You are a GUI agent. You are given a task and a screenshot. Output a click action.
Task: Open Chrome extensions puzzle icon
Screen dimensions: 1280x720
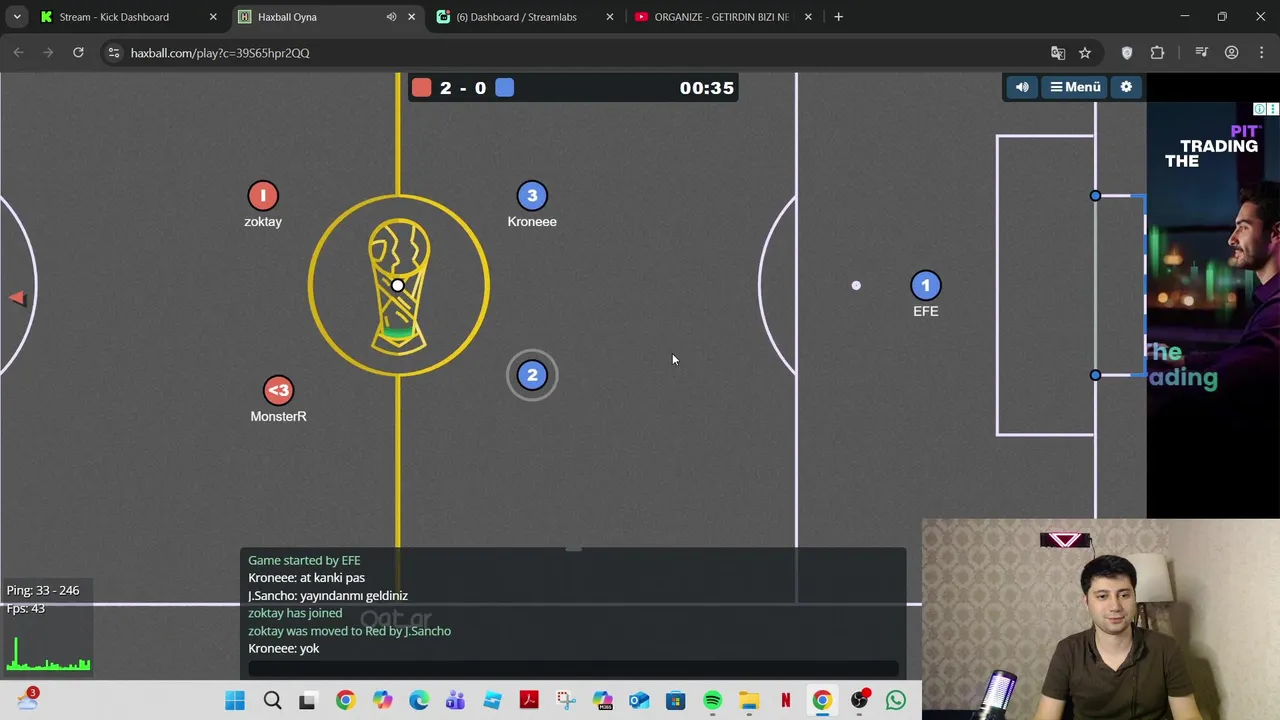1158,53
